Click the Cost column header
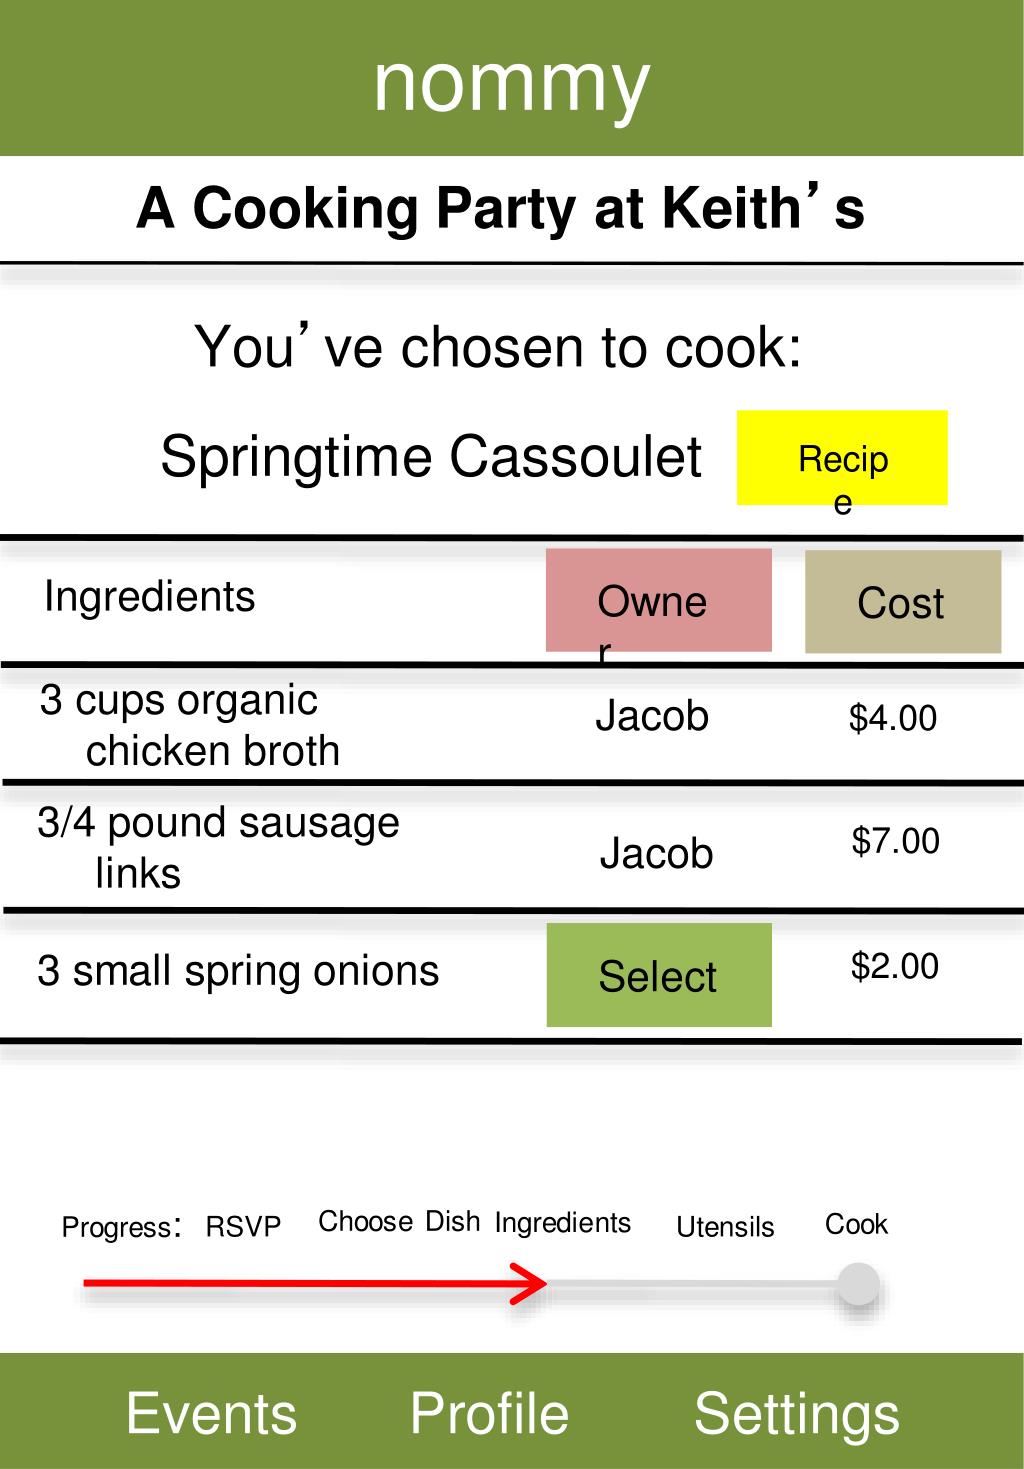This screenshot has height=1469, width=1024. click(903, 602)
